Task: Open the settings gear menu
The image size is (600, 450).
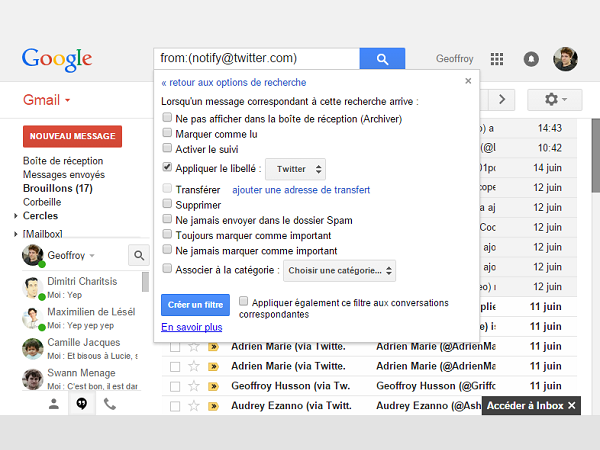Action: [555, 99]
